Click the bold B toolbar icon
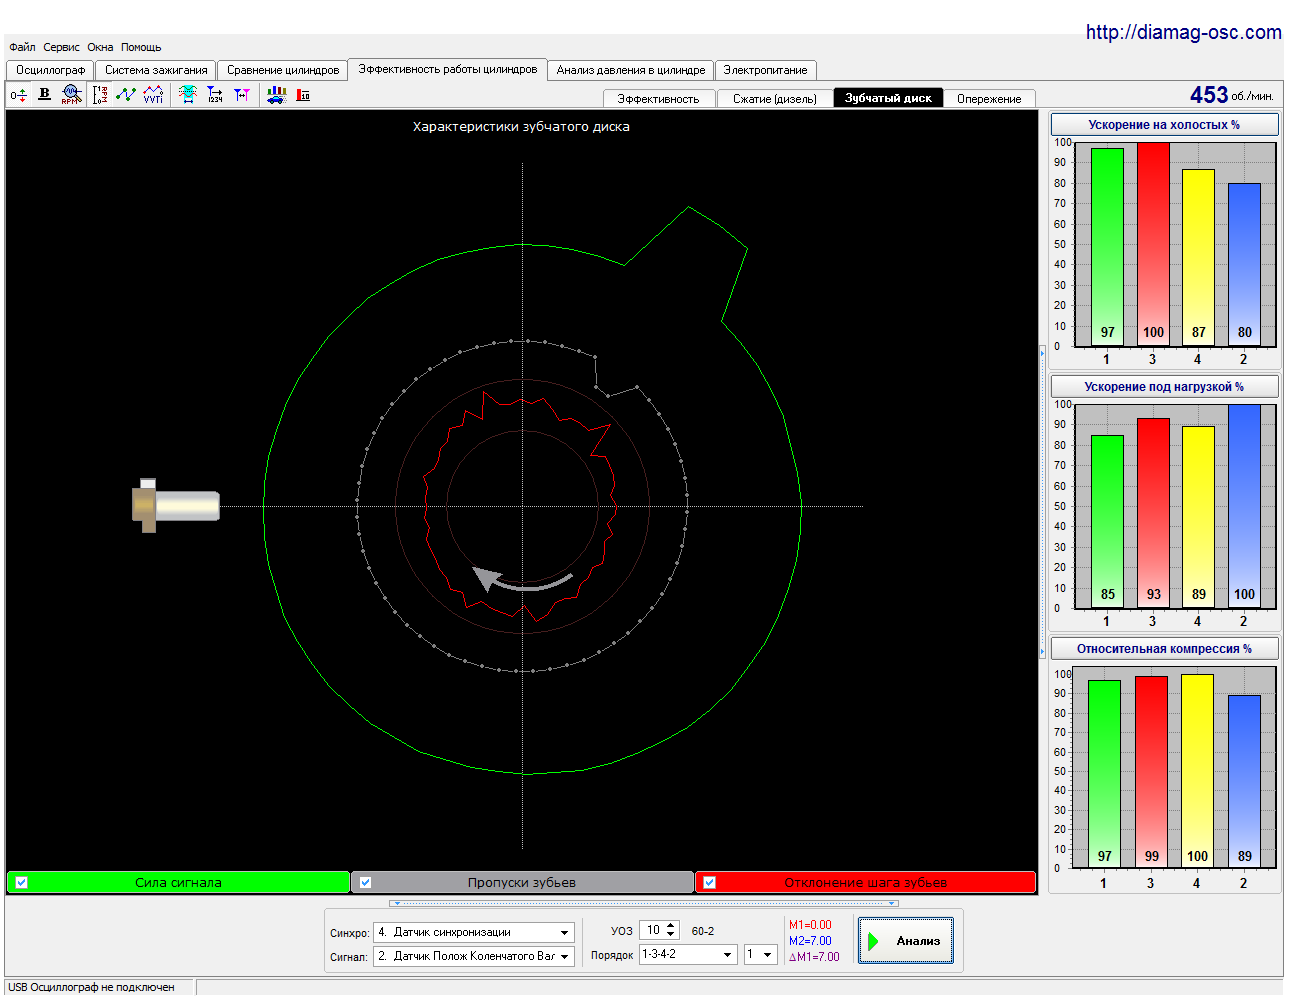The image size is (1296, 1000). click(x=44, y=94)
